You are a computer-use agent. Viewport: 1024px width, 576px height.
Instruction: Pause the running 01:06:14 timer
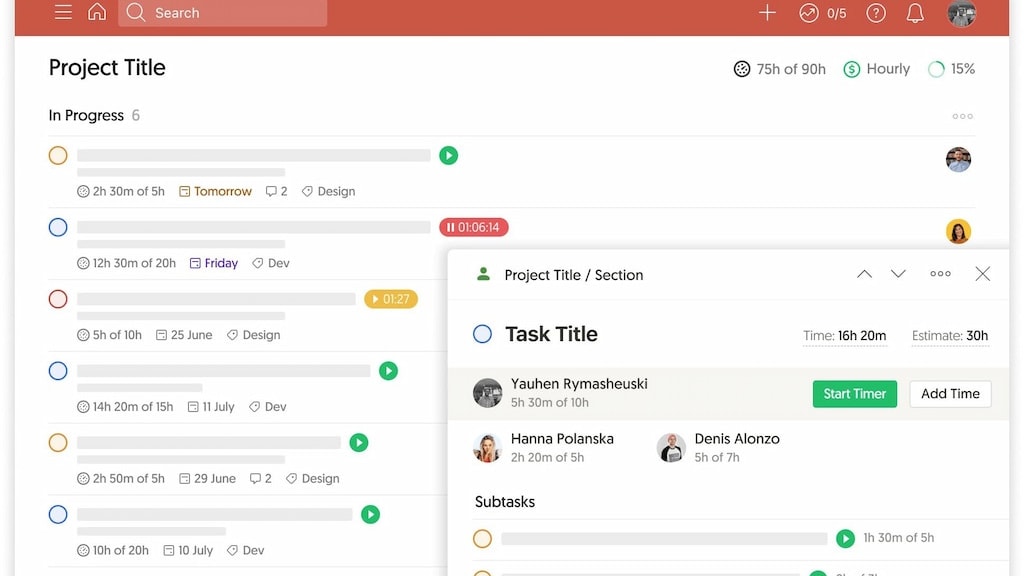(474, 227)
